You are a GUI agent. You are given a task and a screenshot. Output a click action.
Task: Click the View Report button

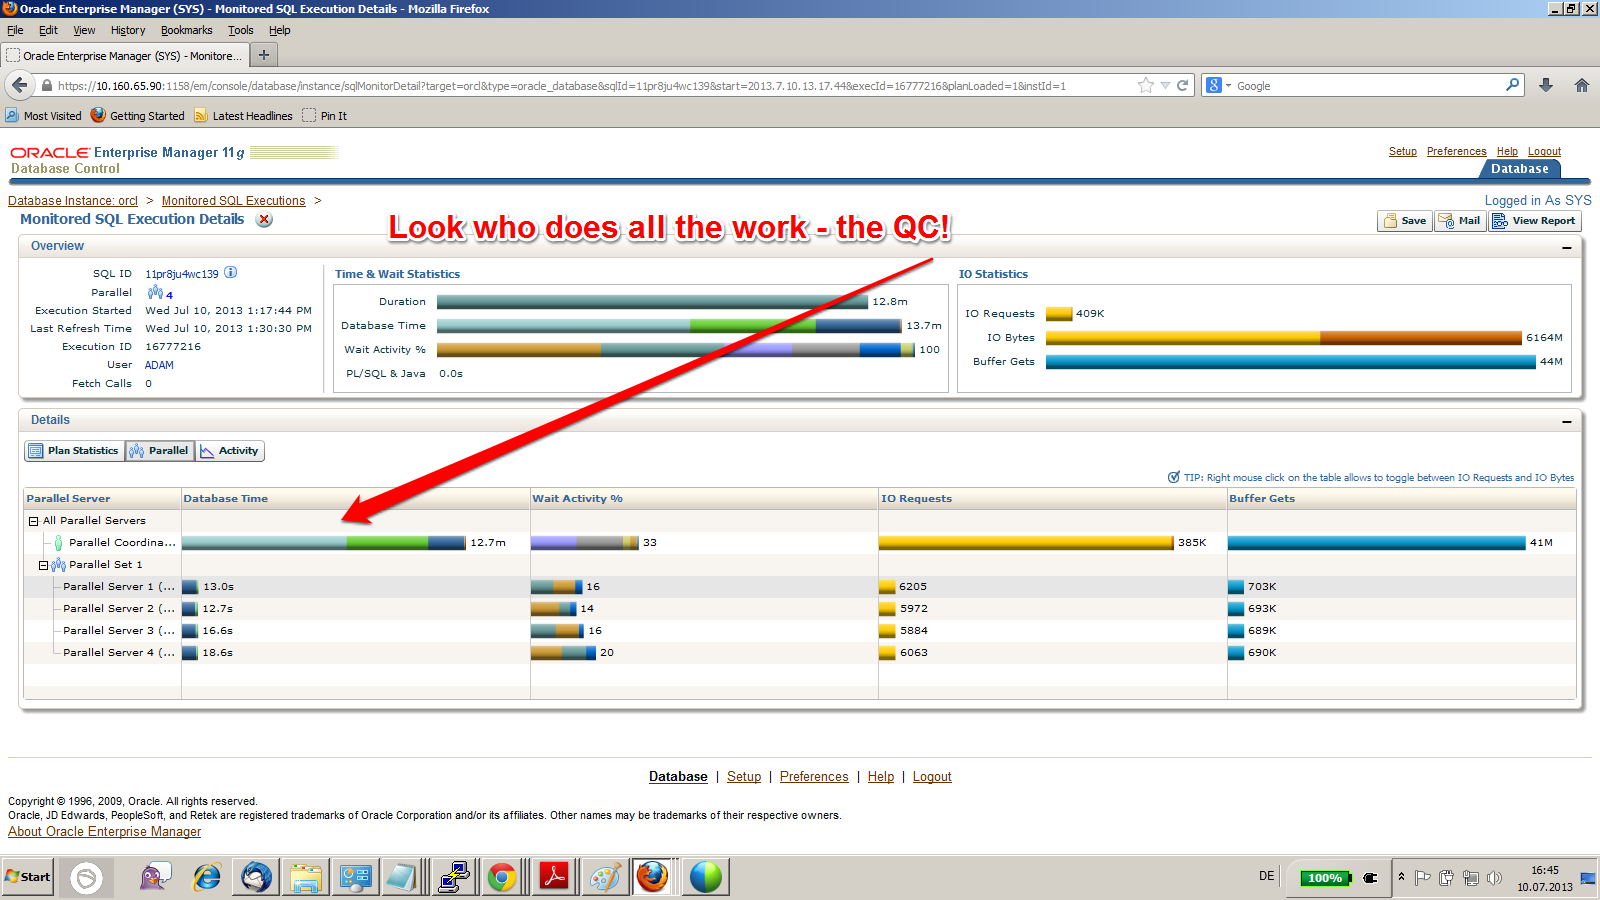point(1534,221)
